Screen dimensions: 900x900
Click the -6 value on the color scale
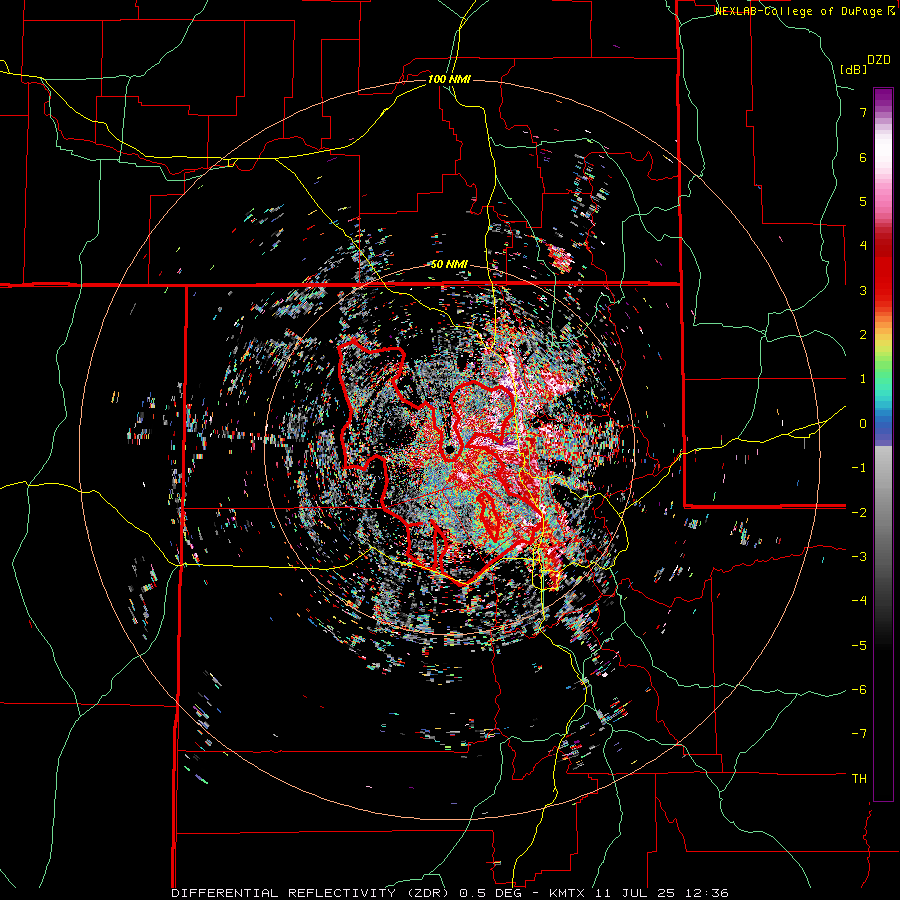click(x=859, y=690)
